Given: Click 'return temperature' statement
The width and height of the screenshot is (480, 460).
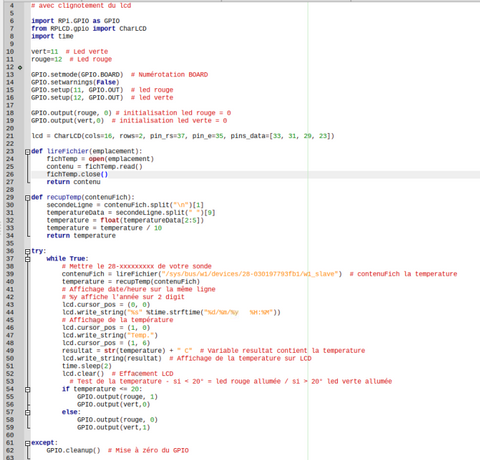Looking at the screenshot, I should click(x=81, y=236).
